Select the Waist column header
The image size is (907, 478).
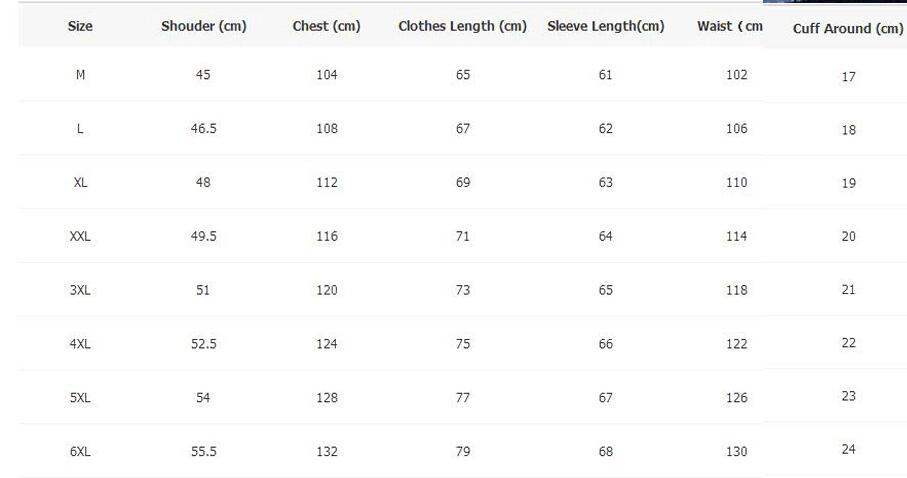(729, 26)
